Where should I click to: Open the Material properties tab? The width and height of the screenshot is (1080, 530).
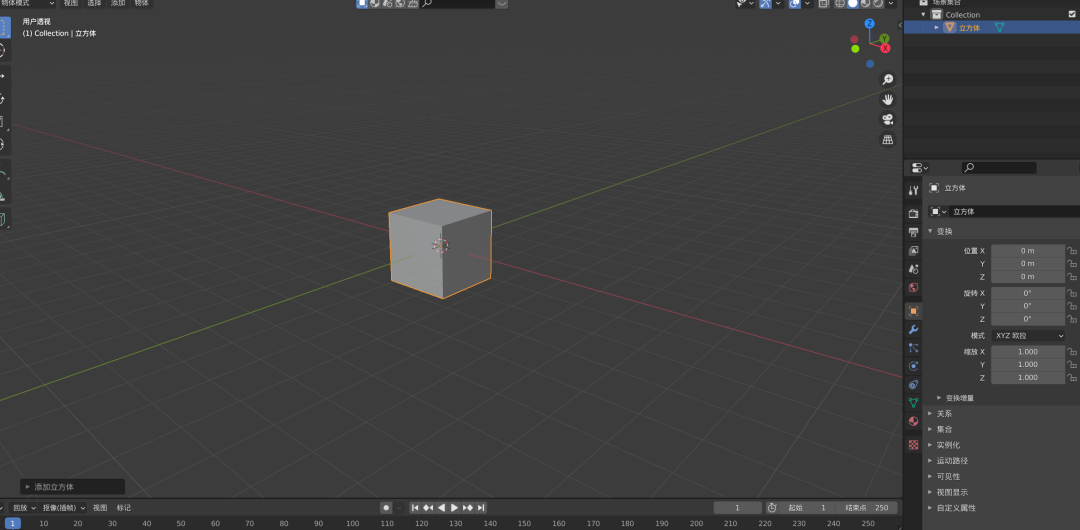pos(913,421)
